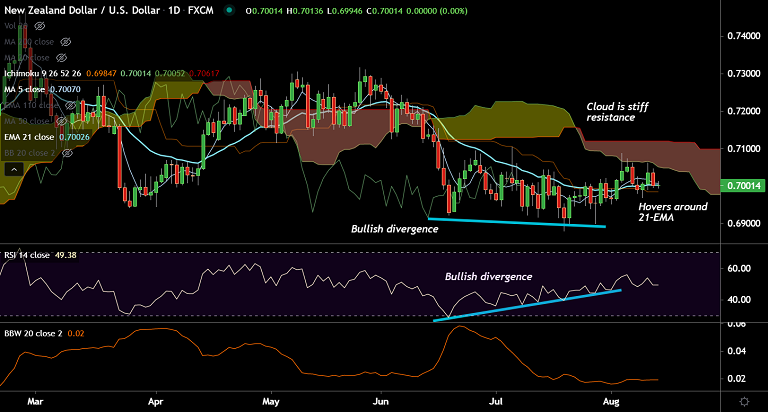The height and width of the screenshot is (412, 768).
Task: Click the 0.73000 price axis label
Action: click(x=744, y=73)
